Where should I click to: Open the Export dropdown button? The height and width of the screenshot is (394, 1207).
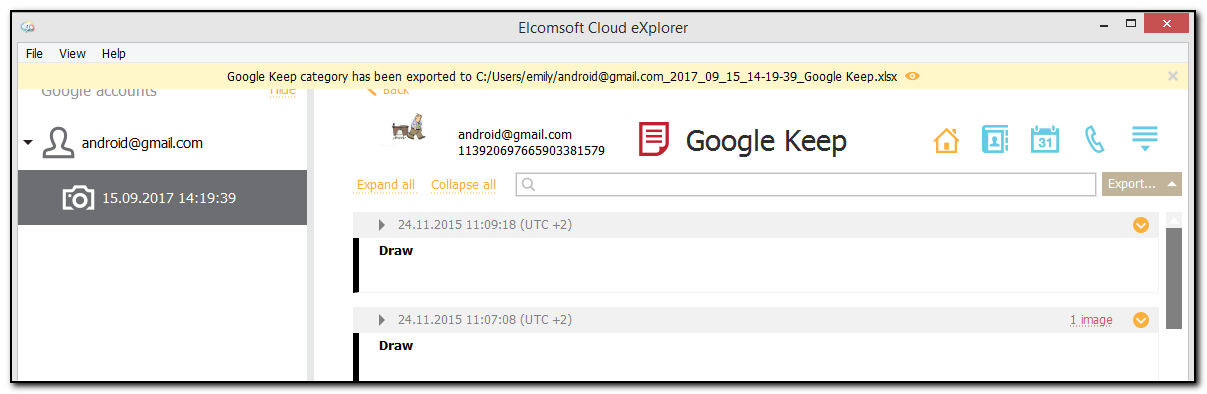coord(1142,185)
